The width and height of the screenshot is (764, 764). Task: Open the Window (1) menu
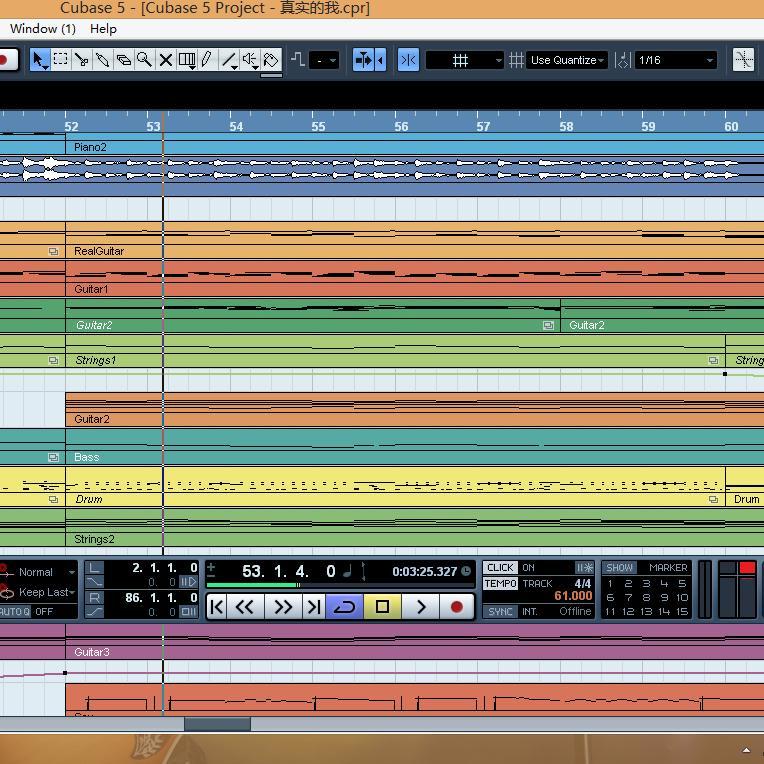coord(43,29)
